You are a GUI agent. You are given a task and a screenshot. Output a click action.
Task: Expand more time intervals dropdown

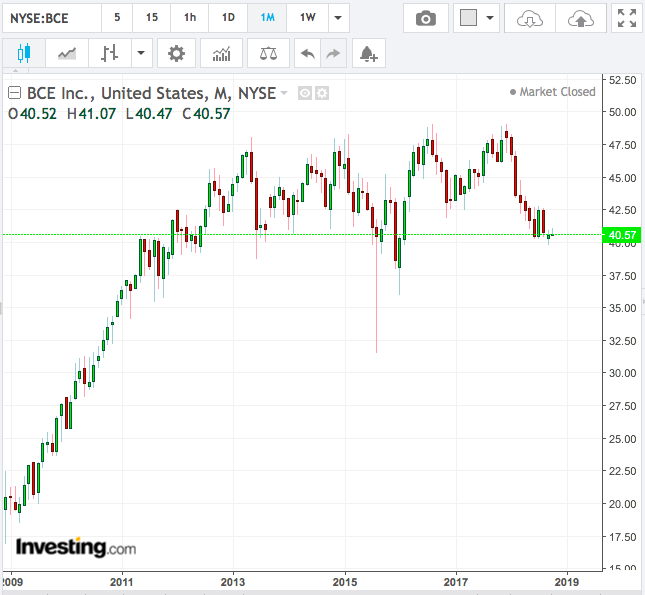tap(339, 18)
